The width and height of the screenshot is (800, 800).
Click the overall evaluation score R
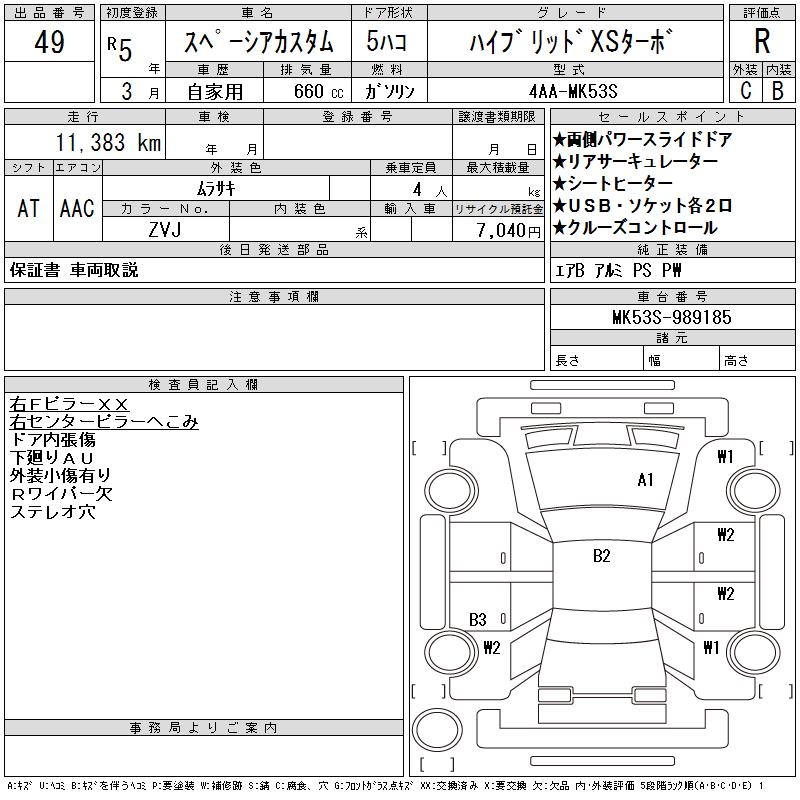tap(762, 41)
